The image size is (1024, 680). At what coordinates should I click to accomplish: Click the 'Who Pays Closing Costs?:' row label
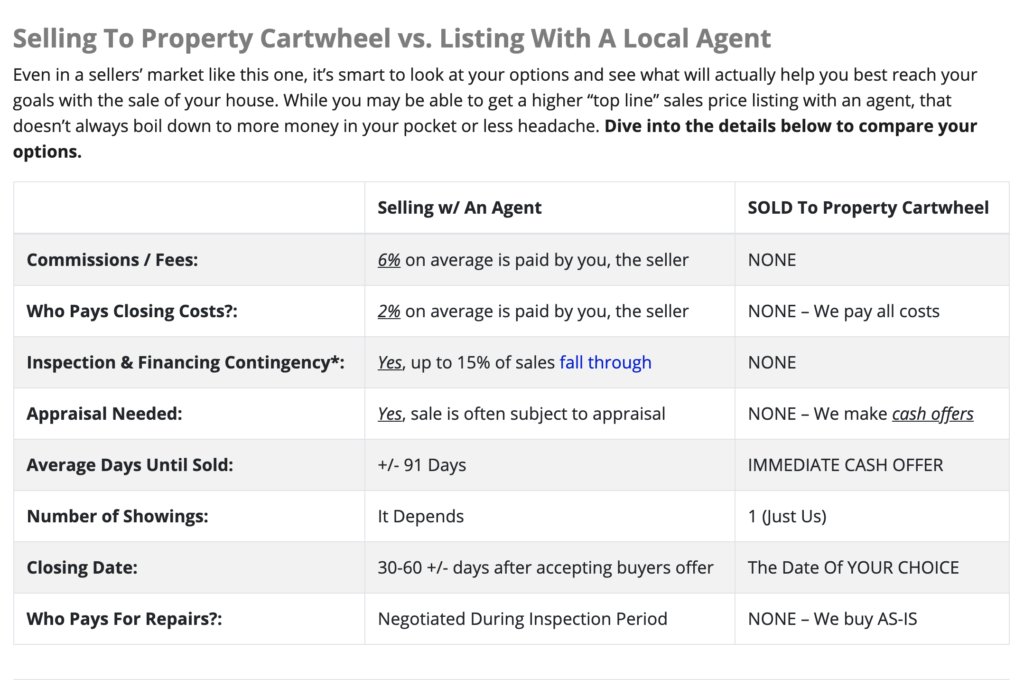(132, 312)
